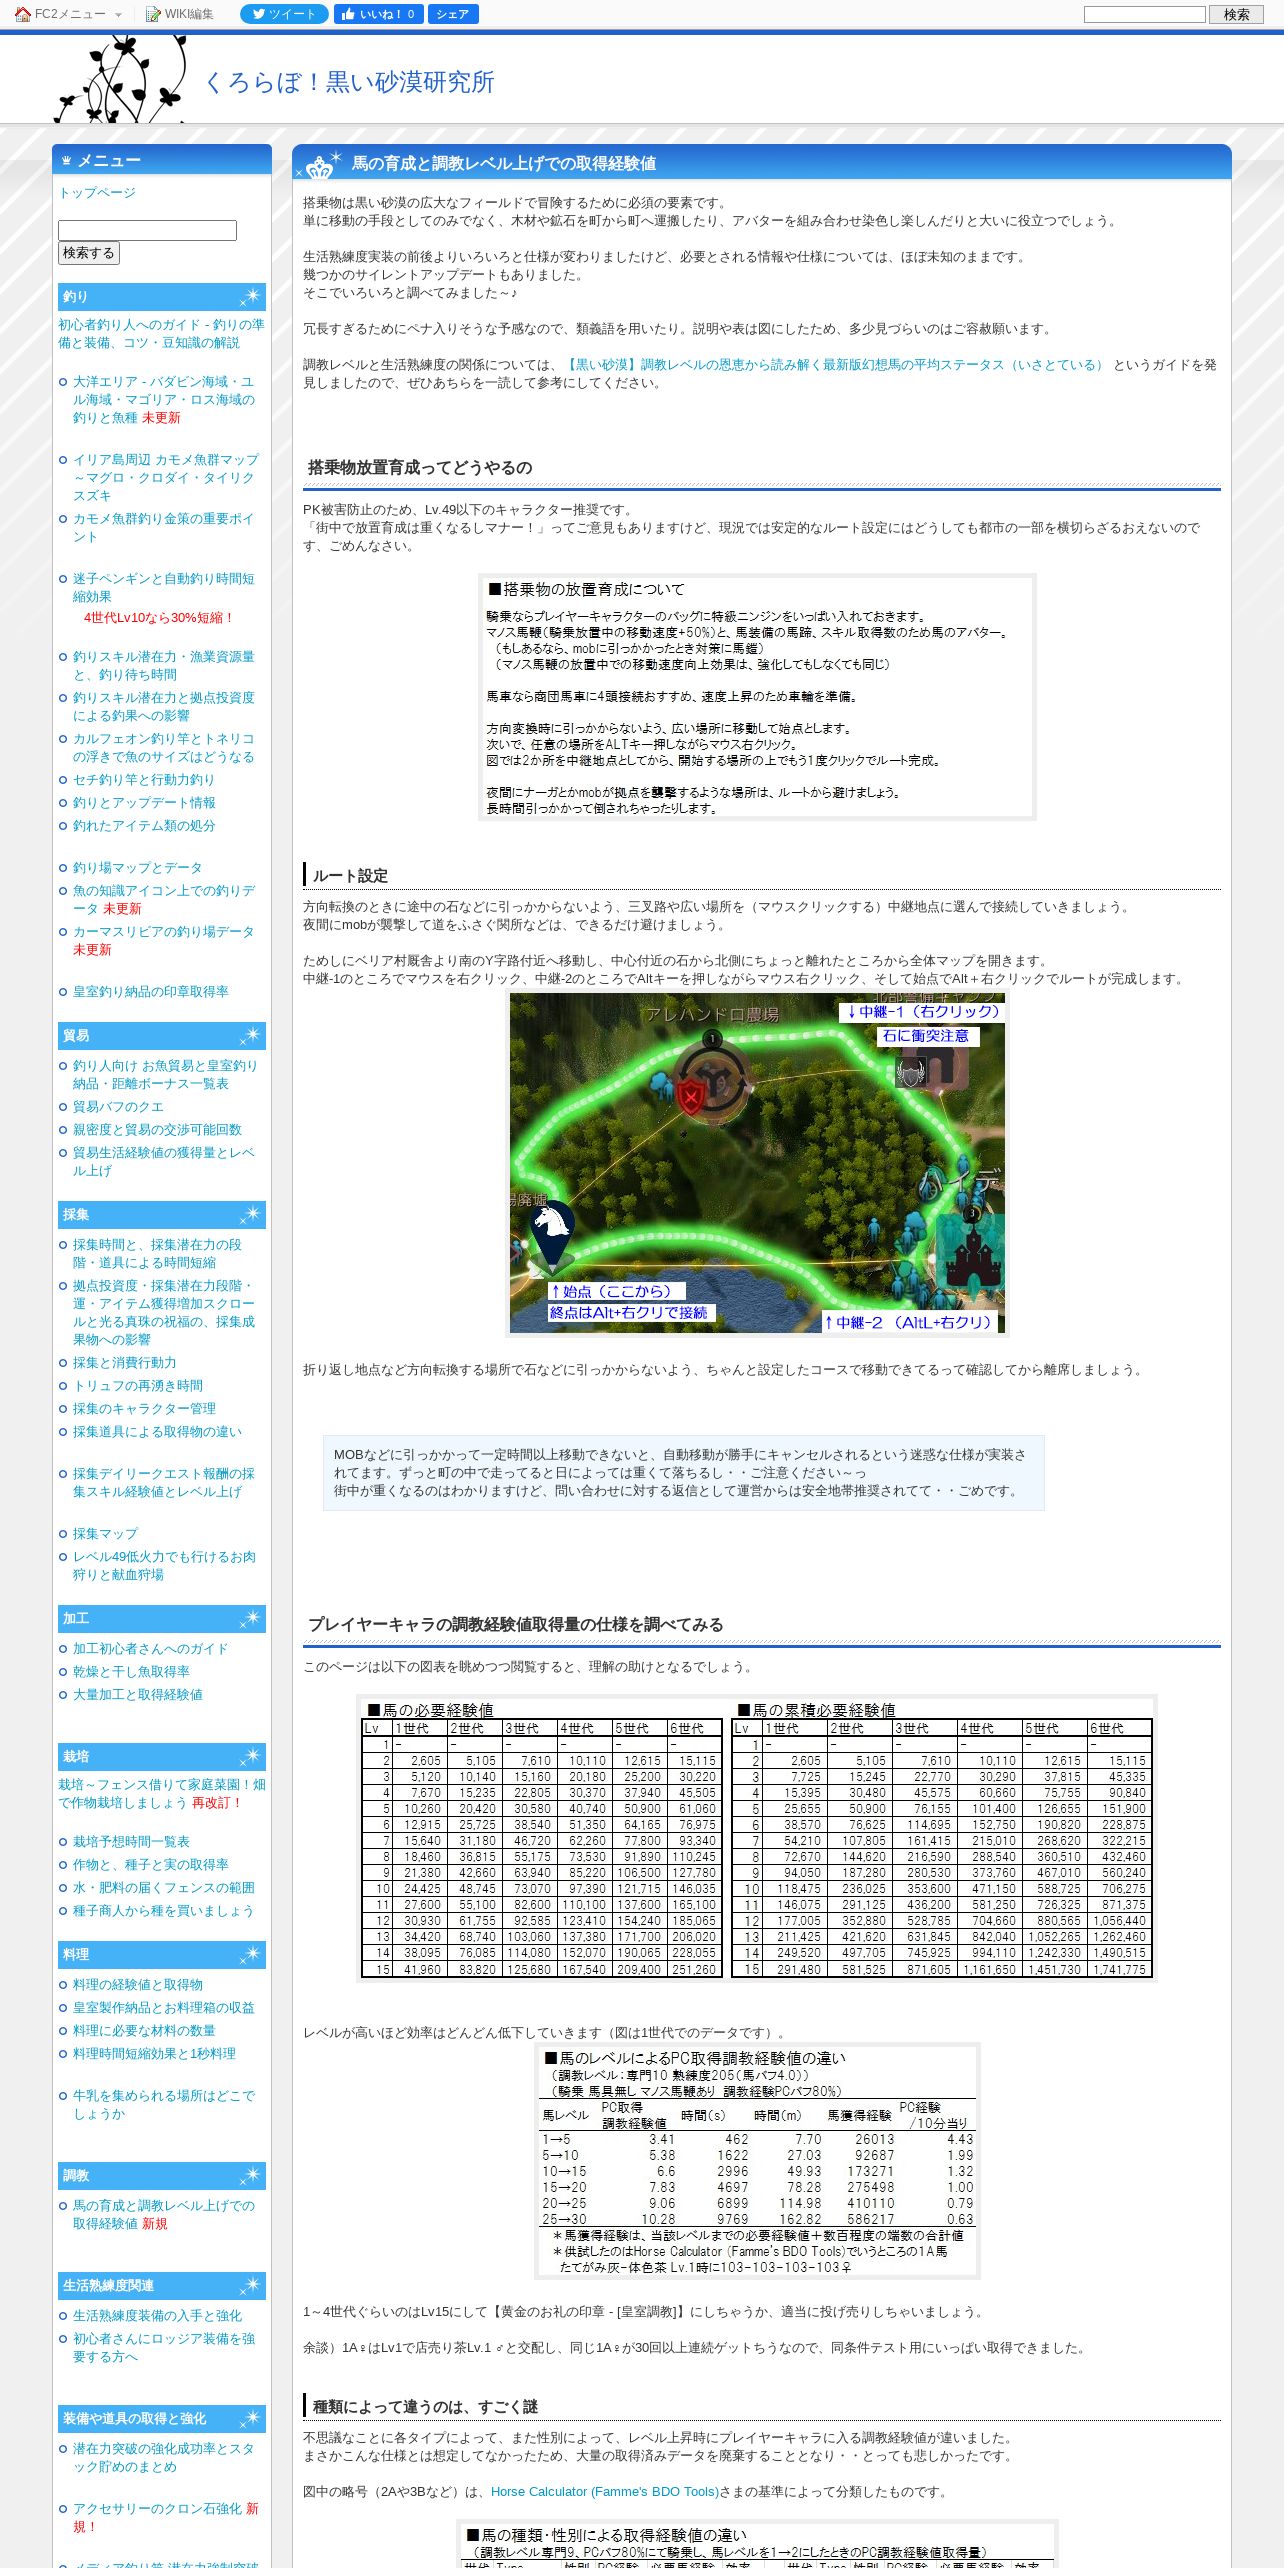Open 採集のキャラクター管理 link
This screenshot has width=1284, height=2568.
pyautogui.click(x=144, y=1408)
